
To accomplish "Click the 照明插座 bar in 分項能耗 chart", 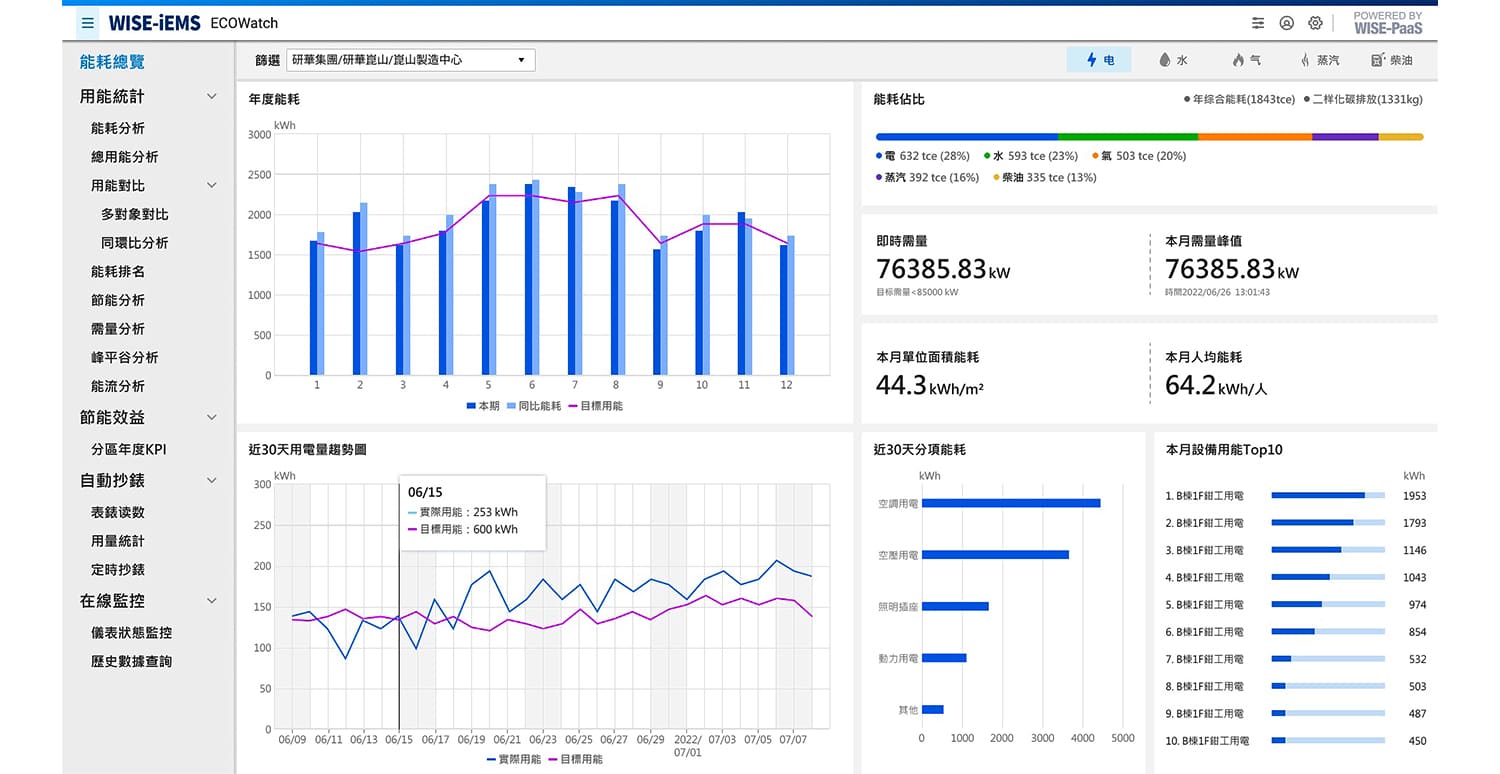I will (x=955, y=606).
